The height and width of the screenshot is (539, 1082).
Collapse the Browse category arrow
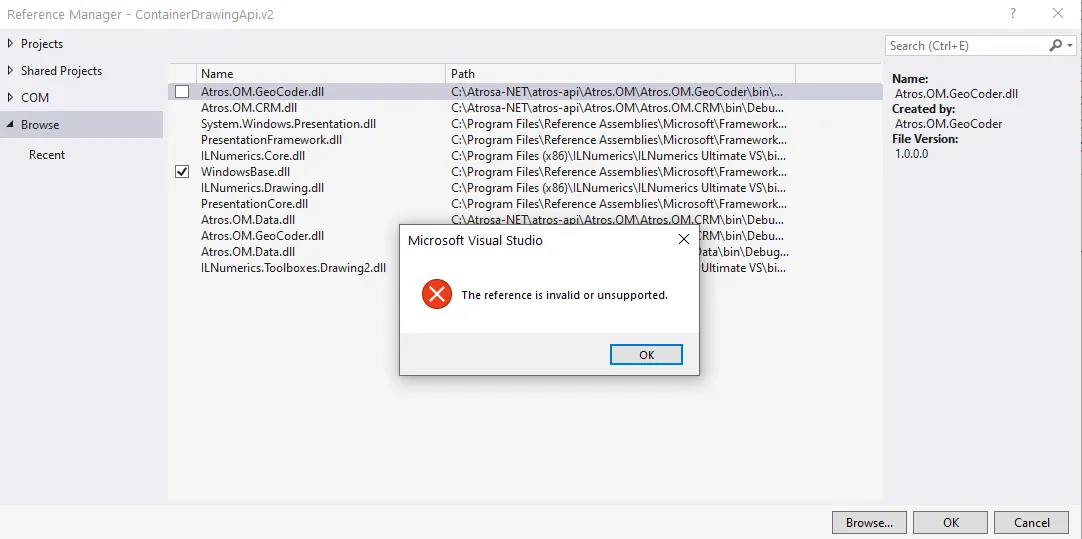point(10,125)
